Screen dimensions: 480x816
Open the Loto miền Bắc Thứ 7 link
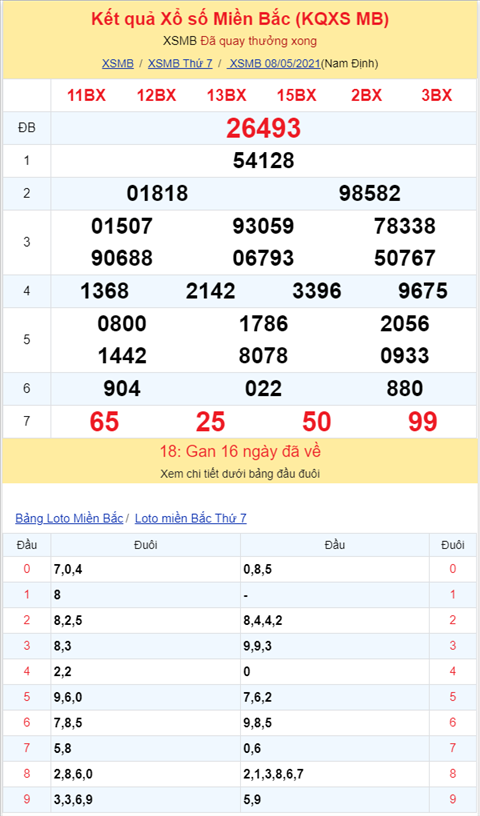pos(191,518)
